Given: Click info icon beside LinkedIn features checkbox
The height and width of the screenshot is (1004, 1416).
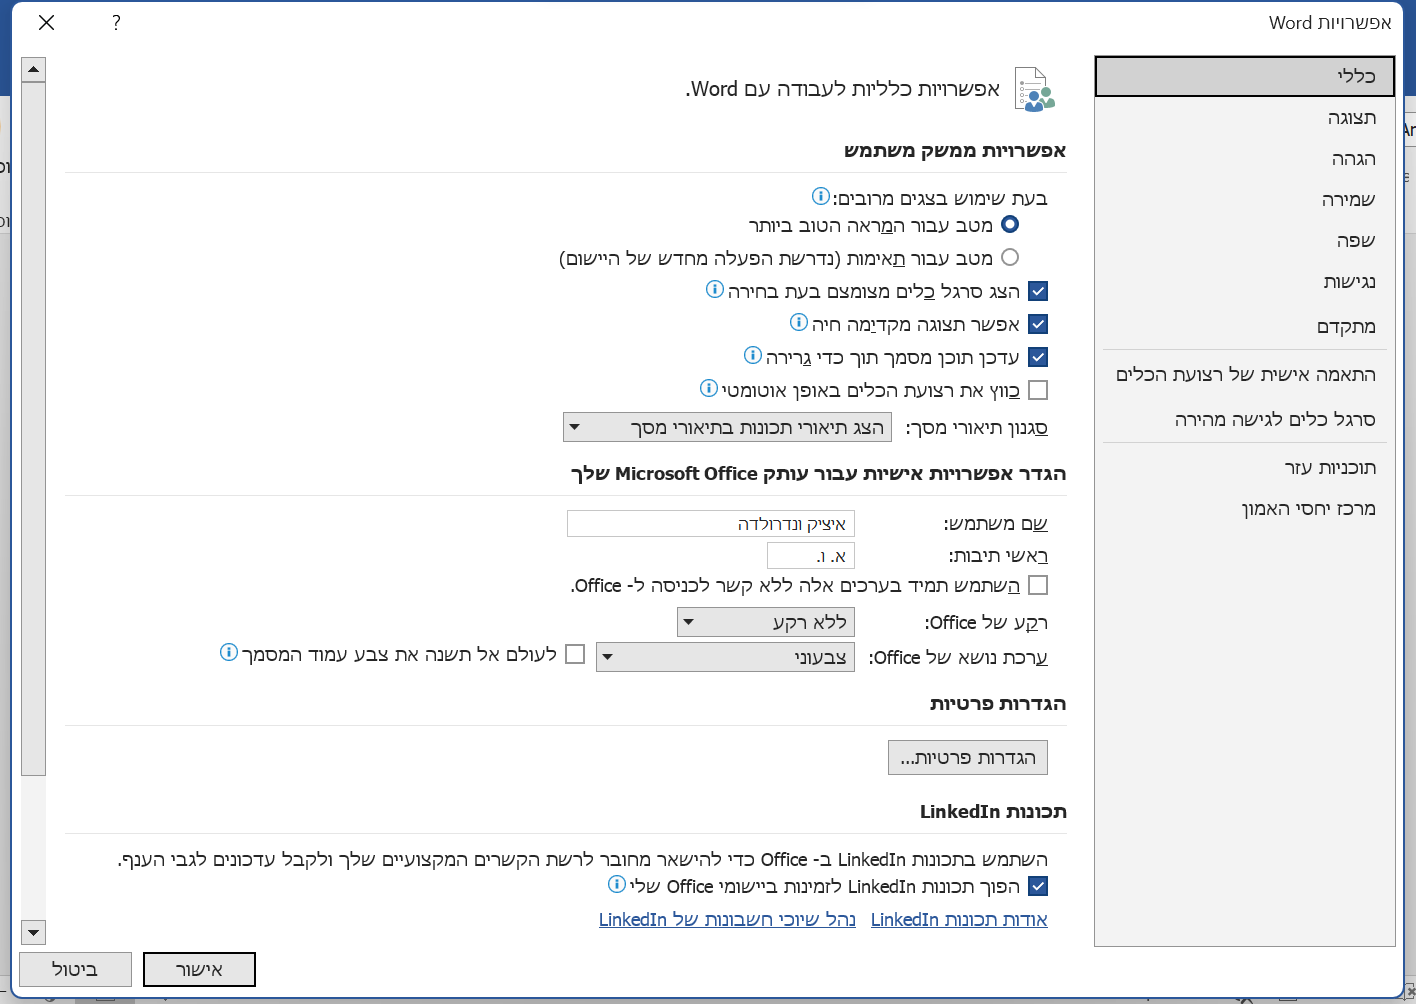Looking at the screenshot, I should tap(616, 884).
